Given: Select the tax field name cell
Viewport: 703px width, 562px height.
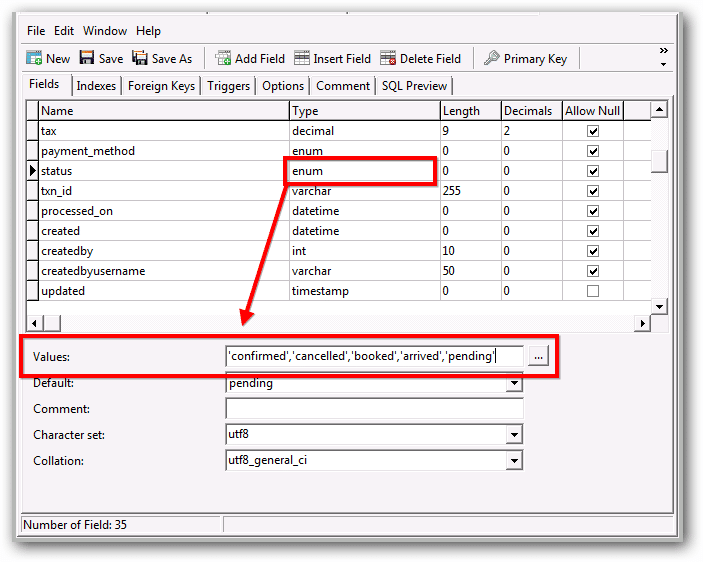Looking at the screenshot, I should pyautogui.click(x=164, y=131).
